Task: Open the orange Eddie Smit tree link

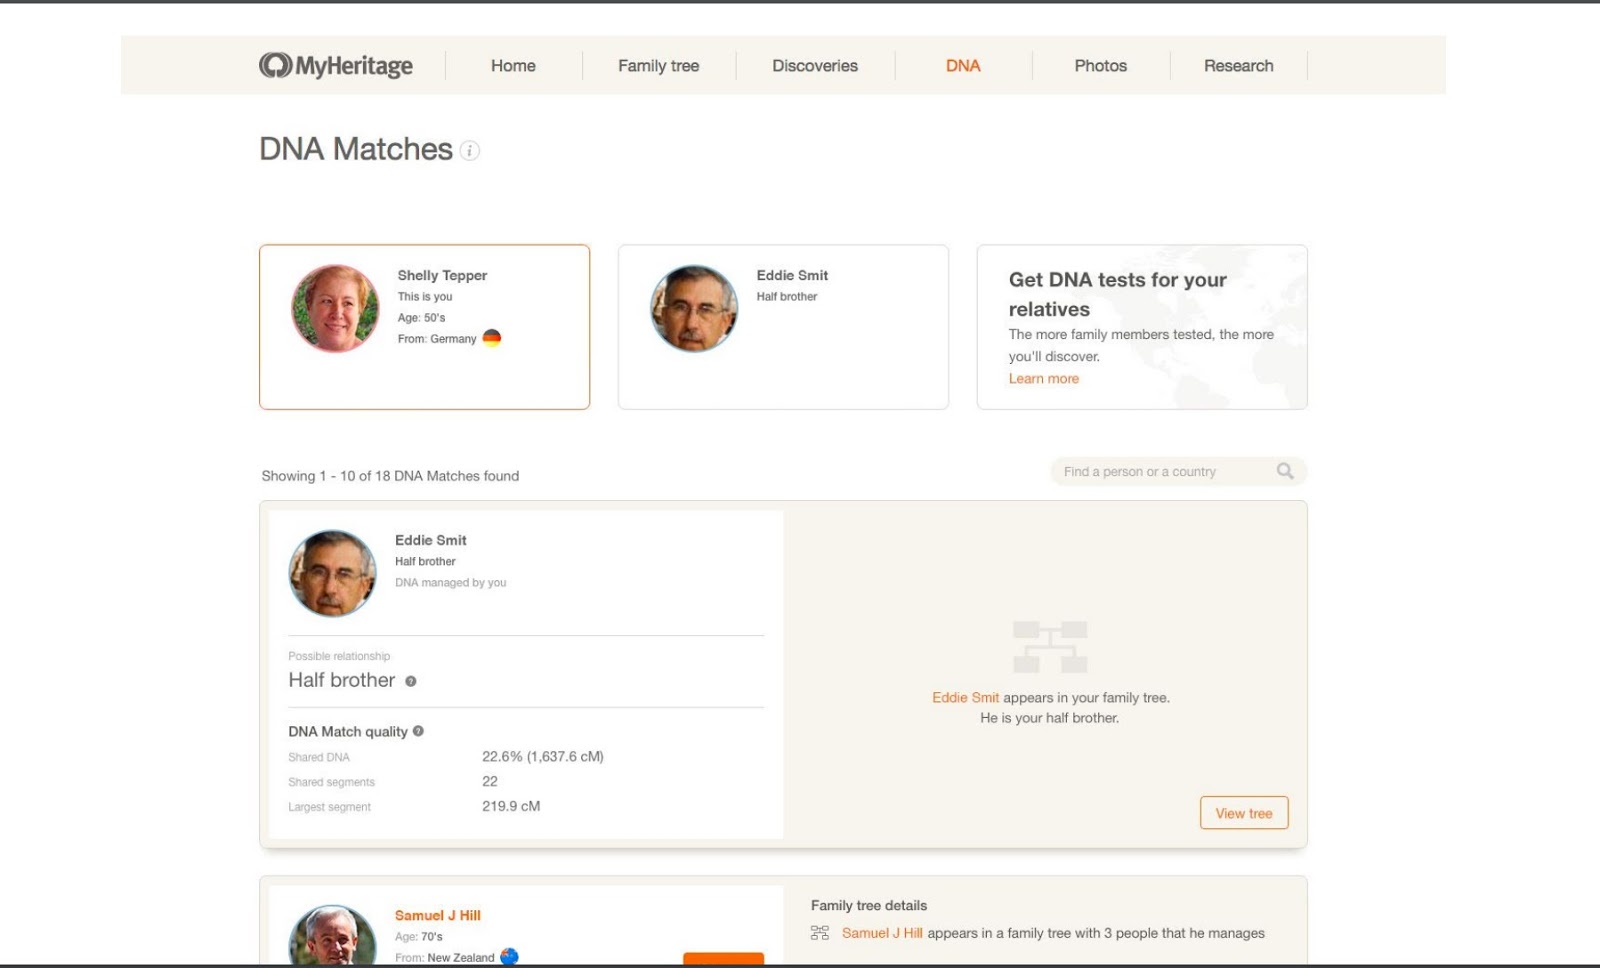Action: click(x=965, y=698)
